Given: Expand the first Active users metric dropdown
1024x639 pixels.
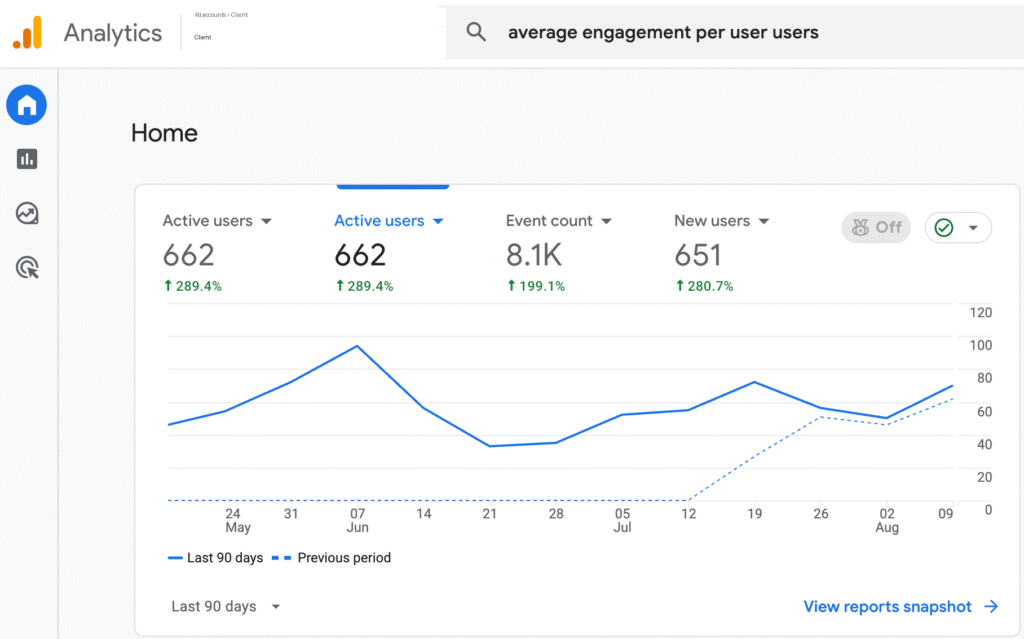Looking at the screenshot, I should pyautogui.click(x=266, y=221).
